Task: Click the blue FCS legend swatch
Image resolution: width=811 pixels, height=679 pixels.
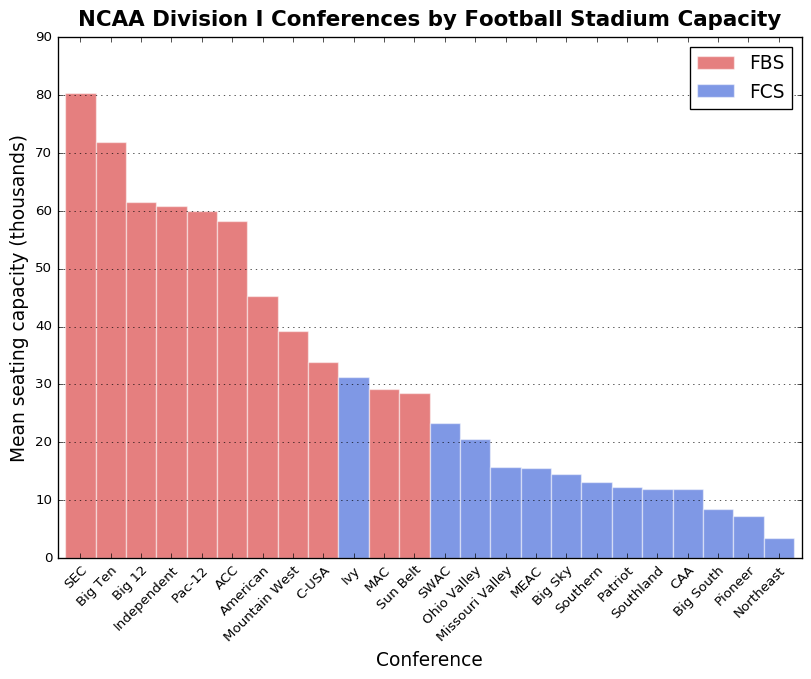Action: point(715,91)
